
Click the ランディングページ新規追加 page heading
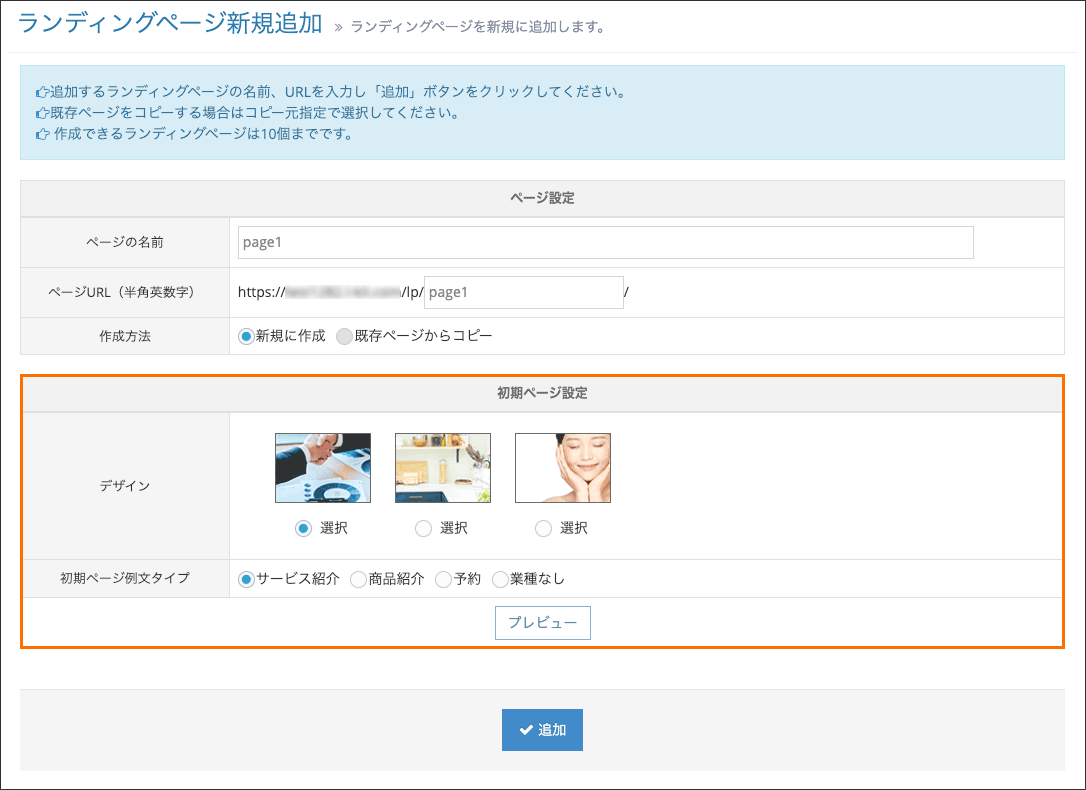(x=170, y=24)
